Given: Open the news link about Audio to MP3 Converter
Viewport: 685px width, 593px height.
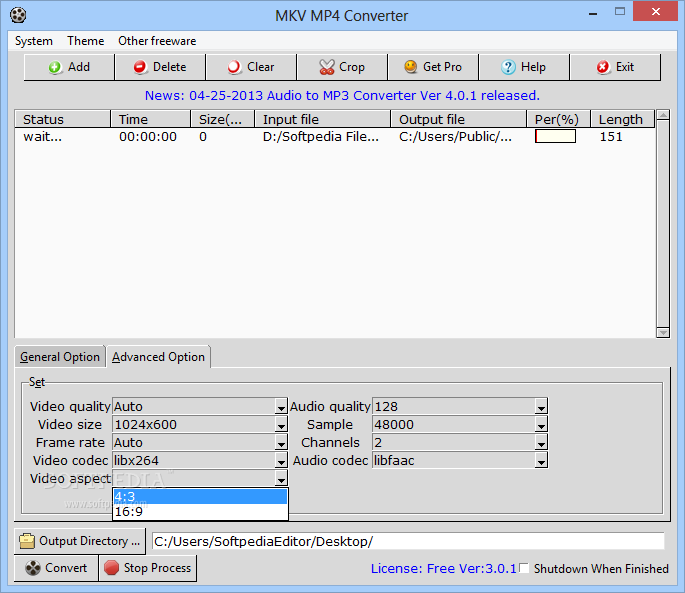Looking at the screenshot, I should pyautogui.click(x=342, y=95).
